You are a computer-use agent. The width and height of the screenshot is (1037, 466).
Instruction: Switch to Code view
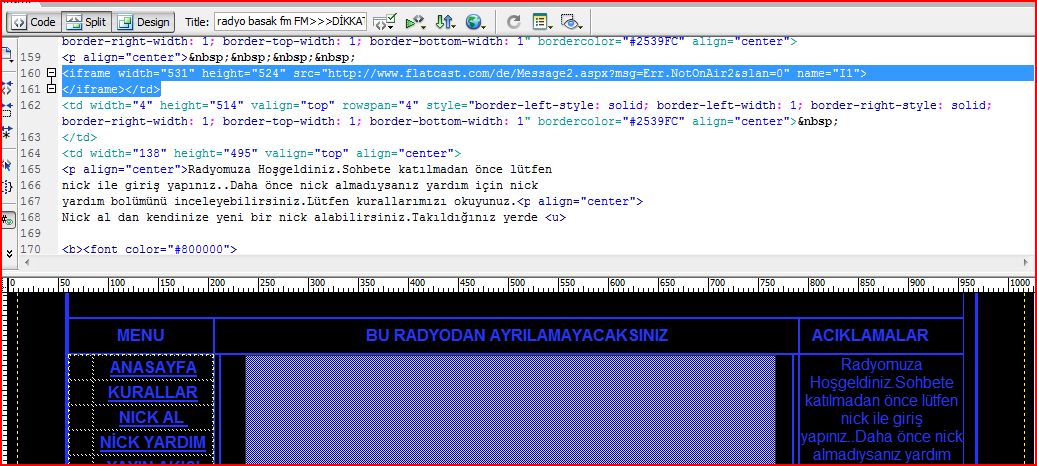[34, 22]
